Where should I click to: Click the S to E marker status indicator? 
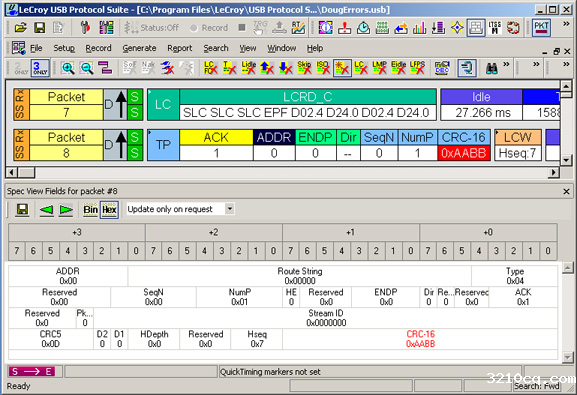(32, 371)
